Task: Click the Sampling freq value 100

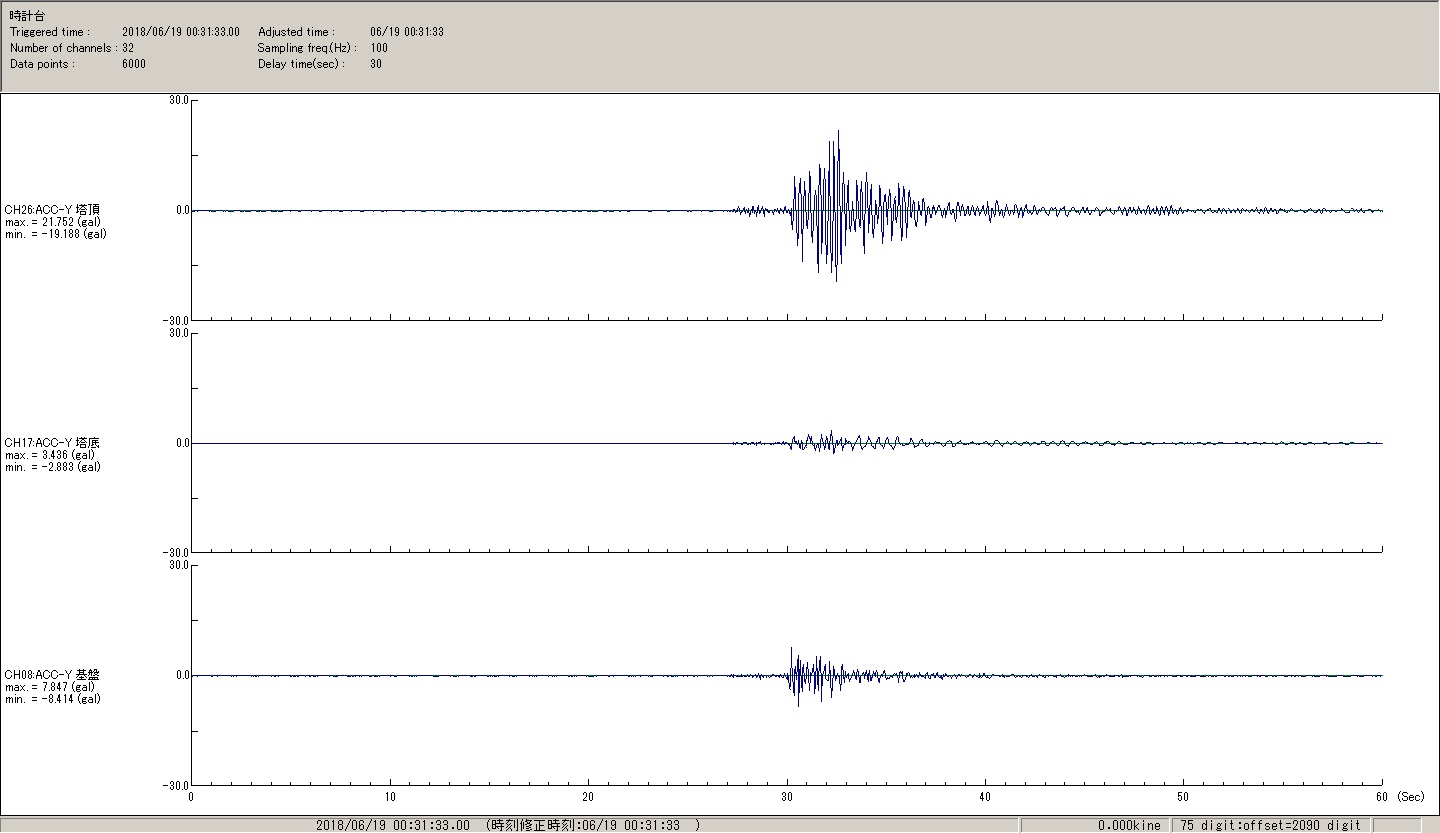Action: pyautogui.click(x=379, y=48)
